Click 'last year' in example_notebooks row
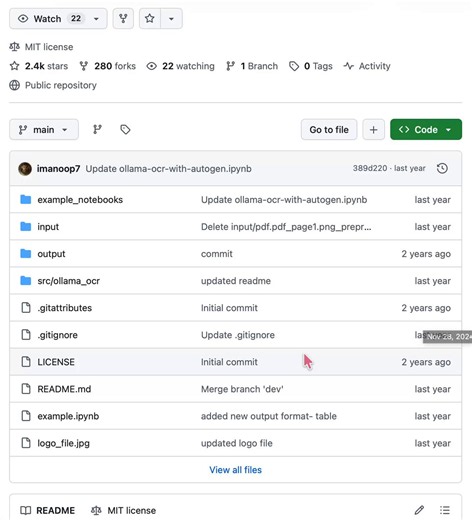The height and width of the screenshot is (520, 472). (432, 200)
